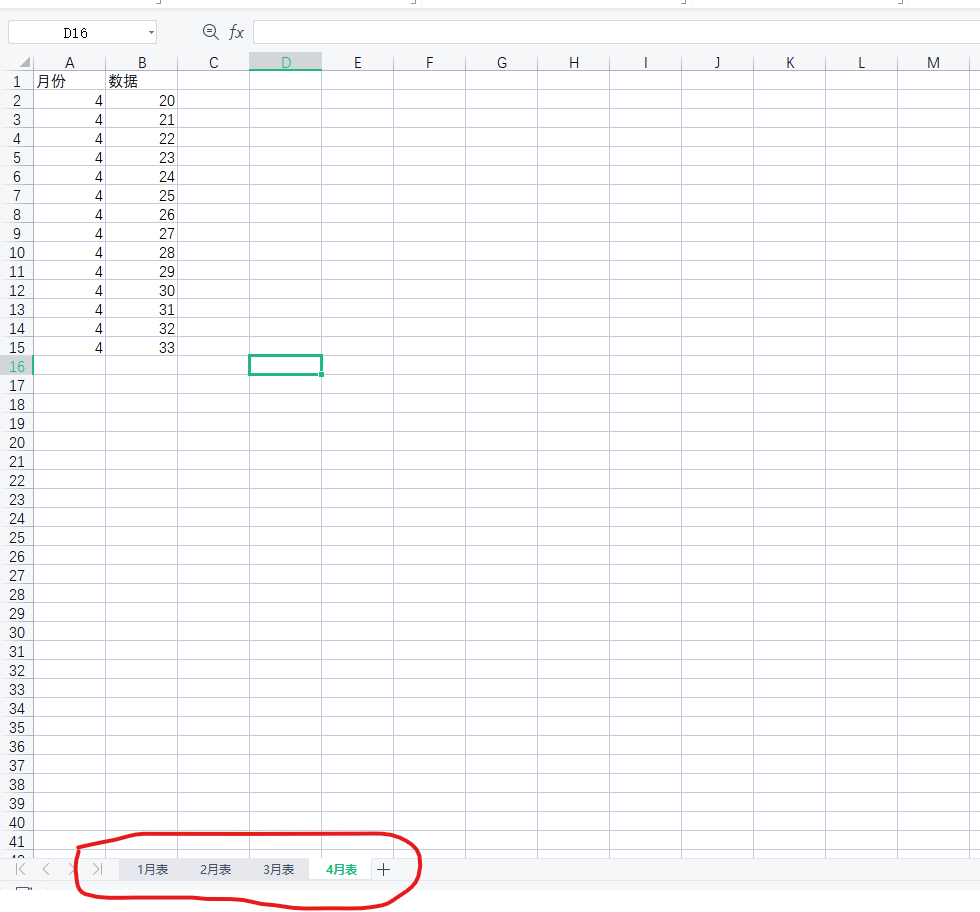Click cell with value 26
980x912 pixels.
point(142,214)
